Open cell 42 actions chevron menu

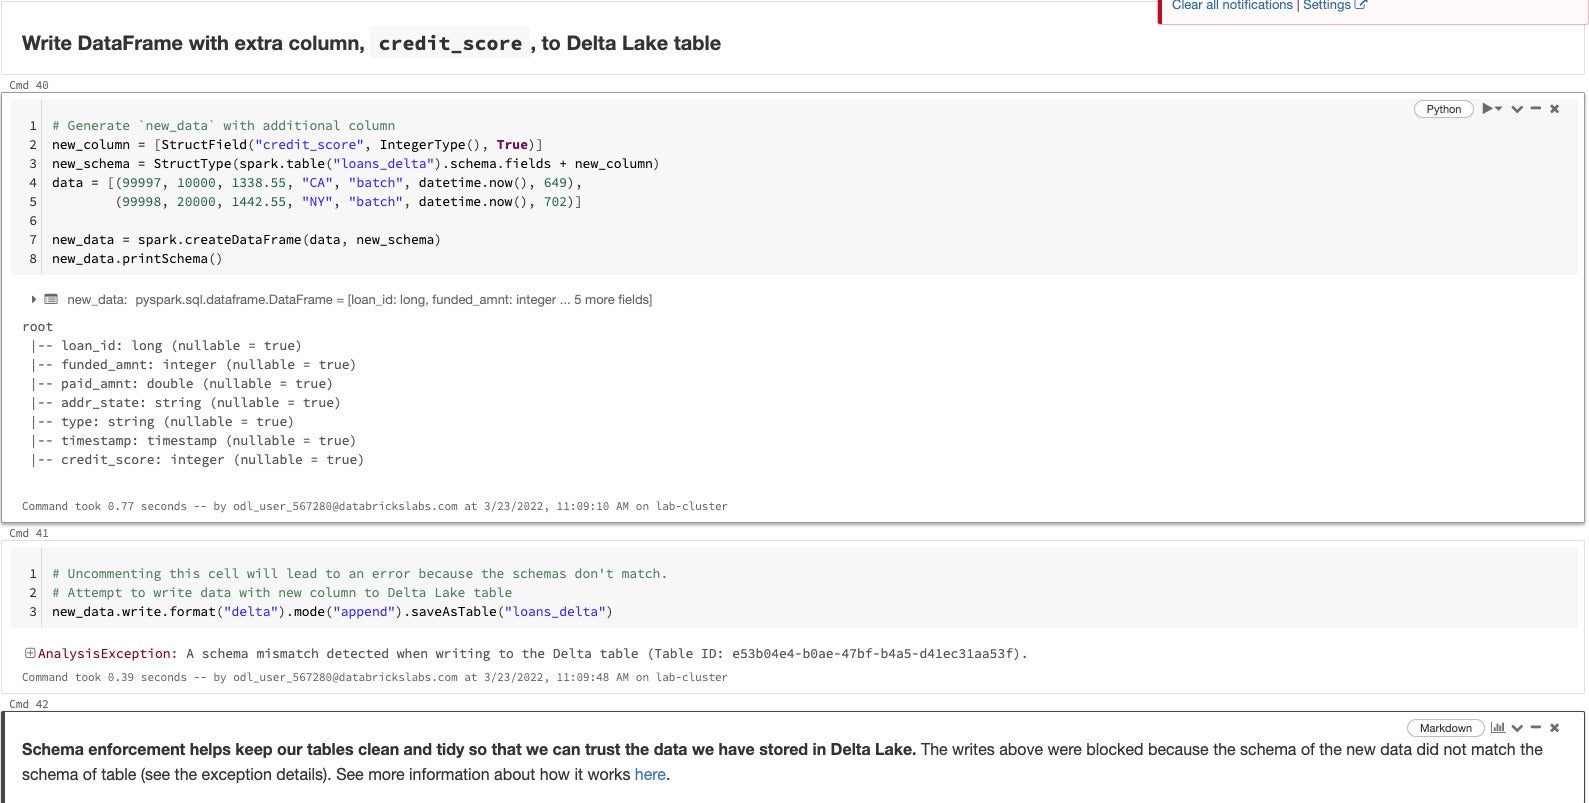pyautogui.click(x=1517, y=728)
